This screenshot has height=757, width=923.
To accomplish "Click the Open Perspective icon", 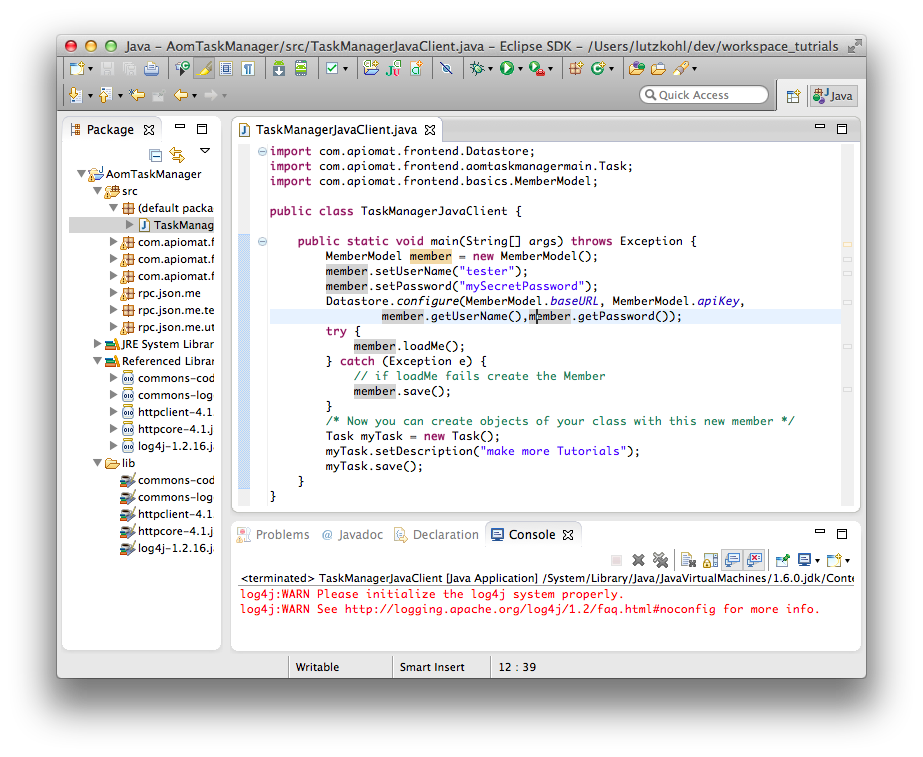I will click(793, 96).
